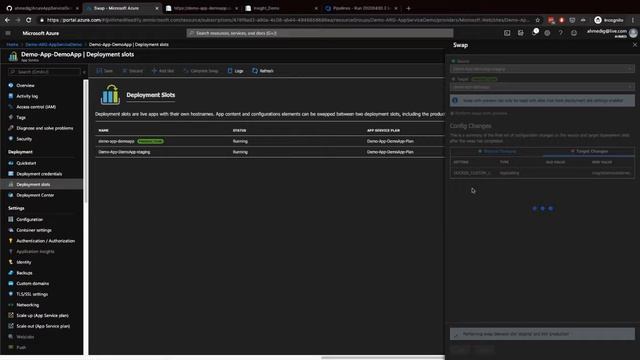
Task: Open a new browser tab
Action: [408, 8]
